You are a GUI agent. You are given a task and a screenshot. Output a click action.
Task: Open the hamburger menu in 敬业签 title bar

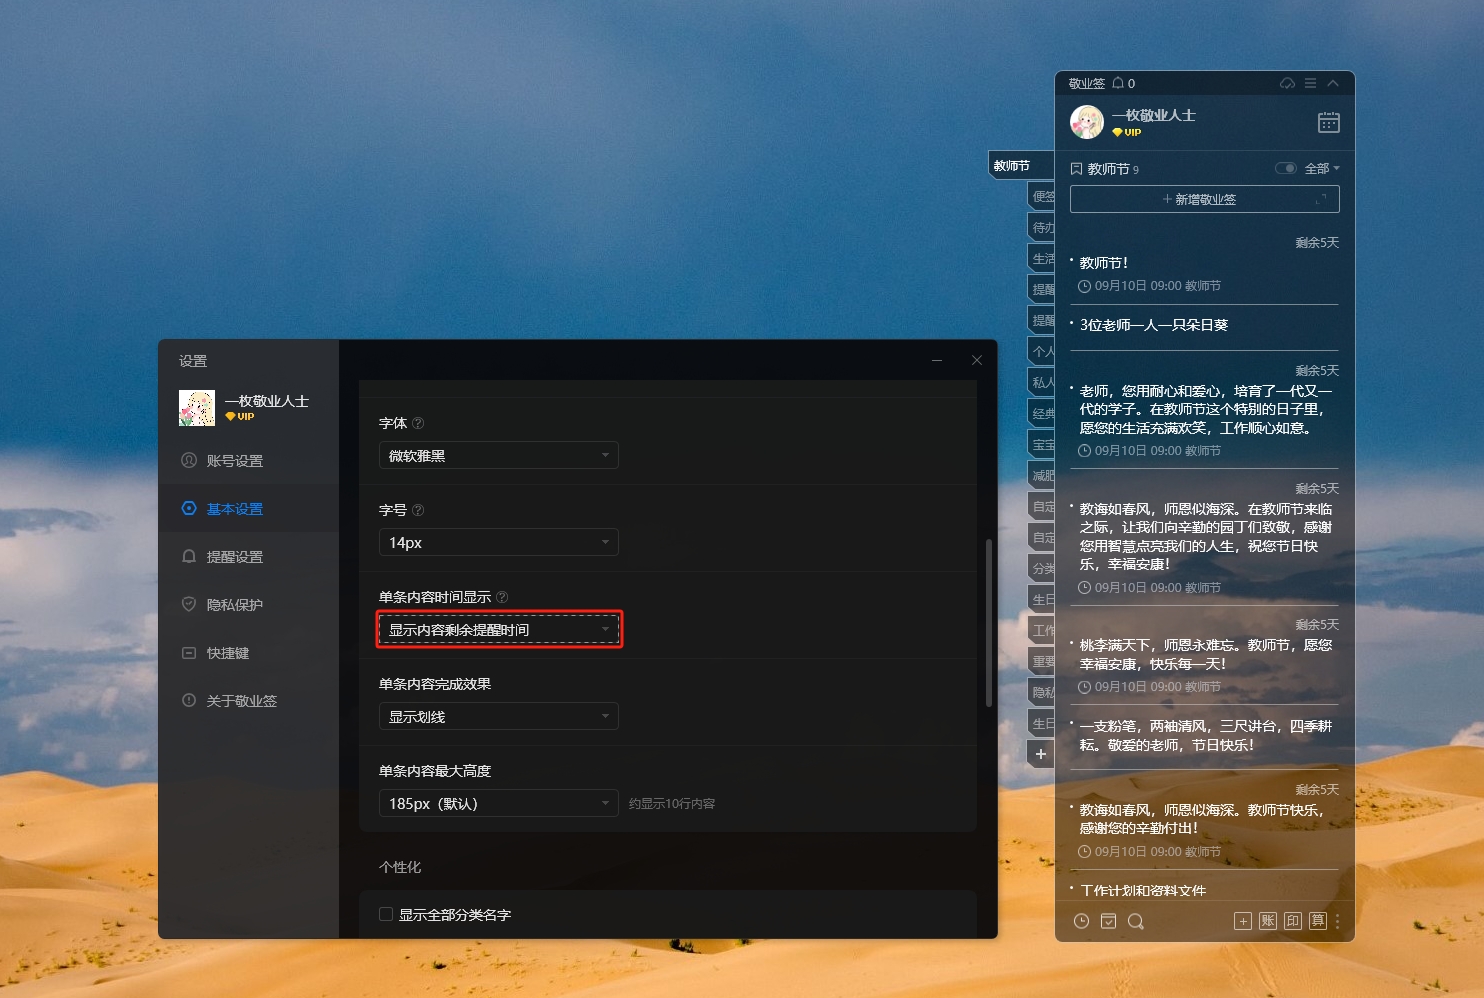tap(1310, 83)
